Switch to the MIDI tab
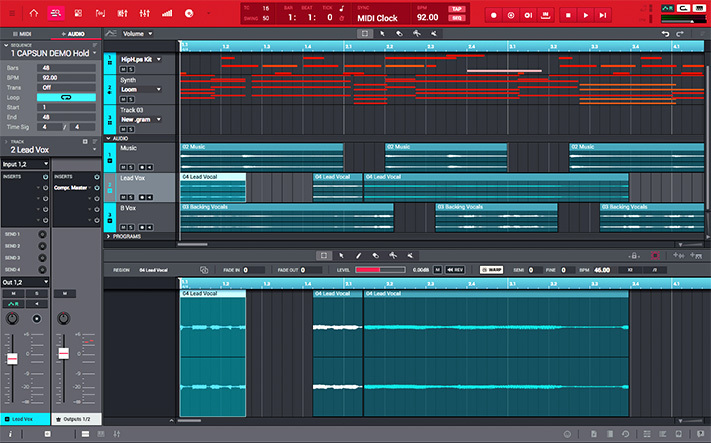This screenshot has height=443, width=711. [x=22, y=33]
